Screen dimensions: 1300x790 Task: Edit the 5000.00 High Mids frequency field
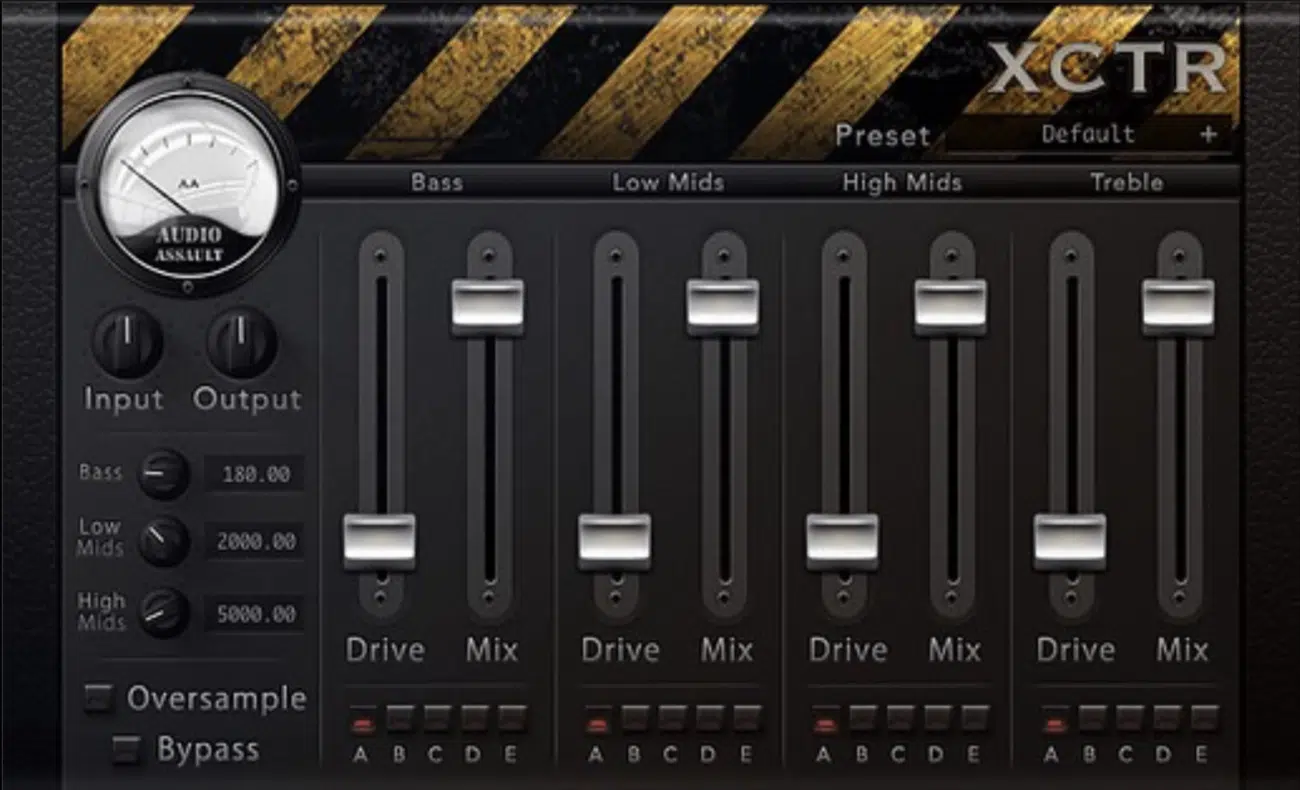click(x=254, y=613)
